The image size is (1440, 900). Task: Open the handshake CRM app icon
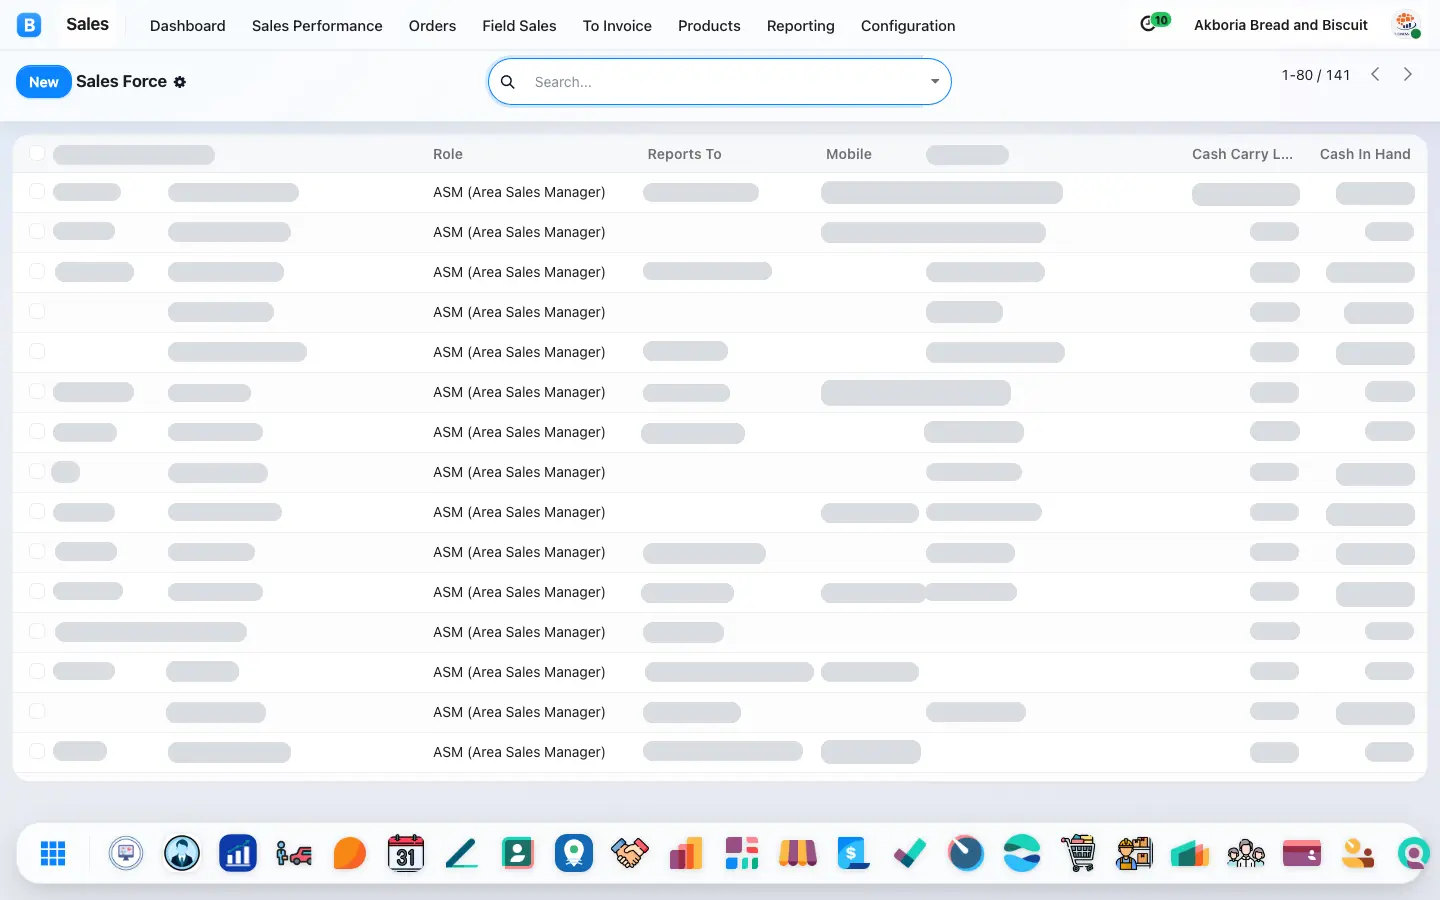pyautogui.click(x=630, y=853)
